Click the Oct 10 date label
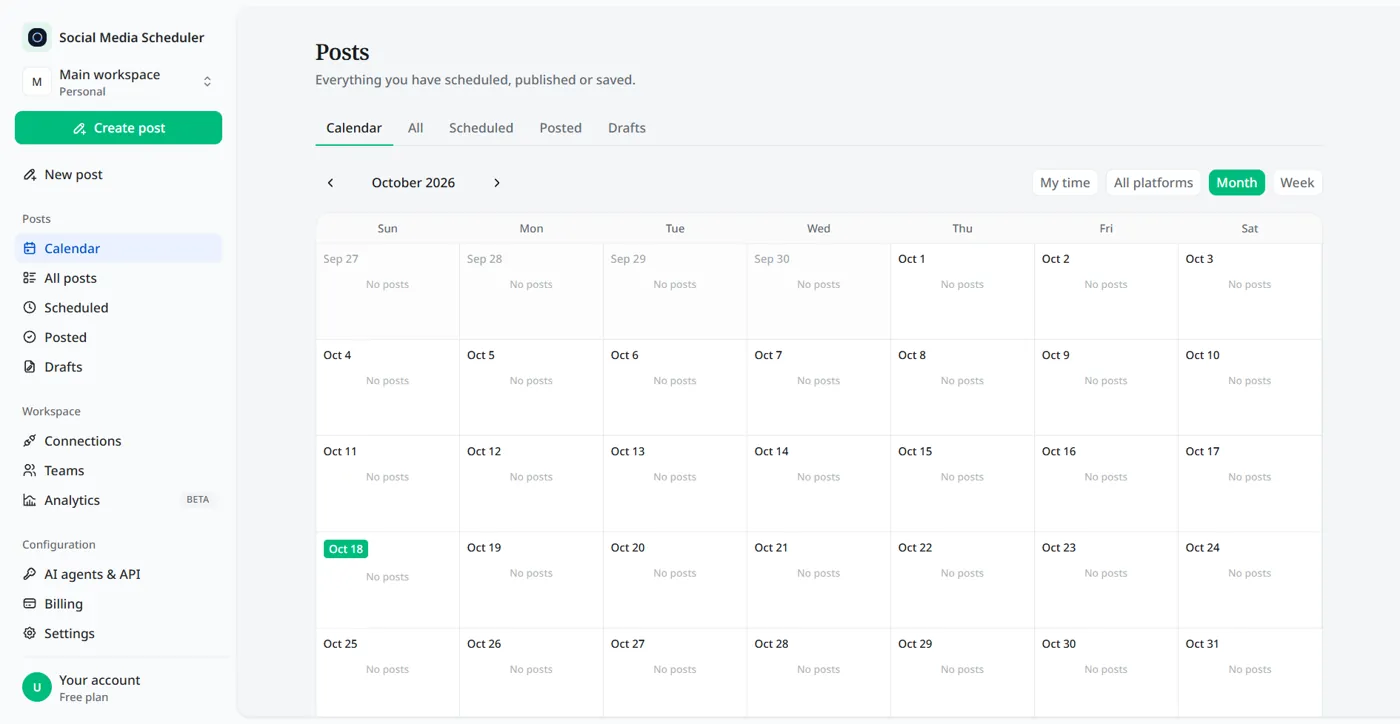The width and height of the screenshot is (1400, 724). [1203, 355]
